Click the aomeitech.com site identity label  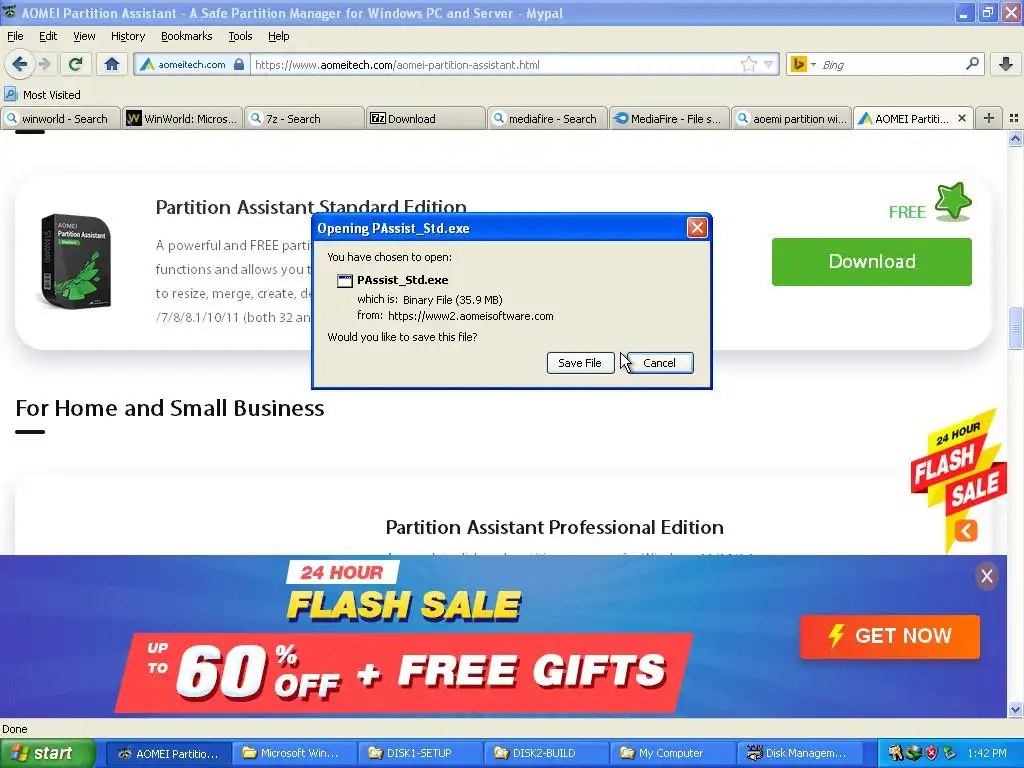point(191,64)
